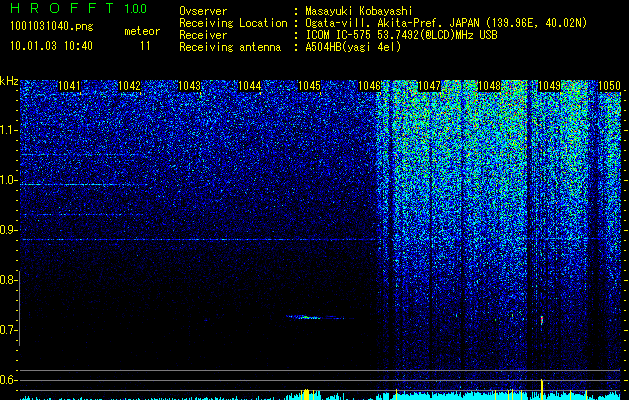Click the 1042 time marker
Image resolution: width=629 pixels, height=400 pixels.
[130, 86]
